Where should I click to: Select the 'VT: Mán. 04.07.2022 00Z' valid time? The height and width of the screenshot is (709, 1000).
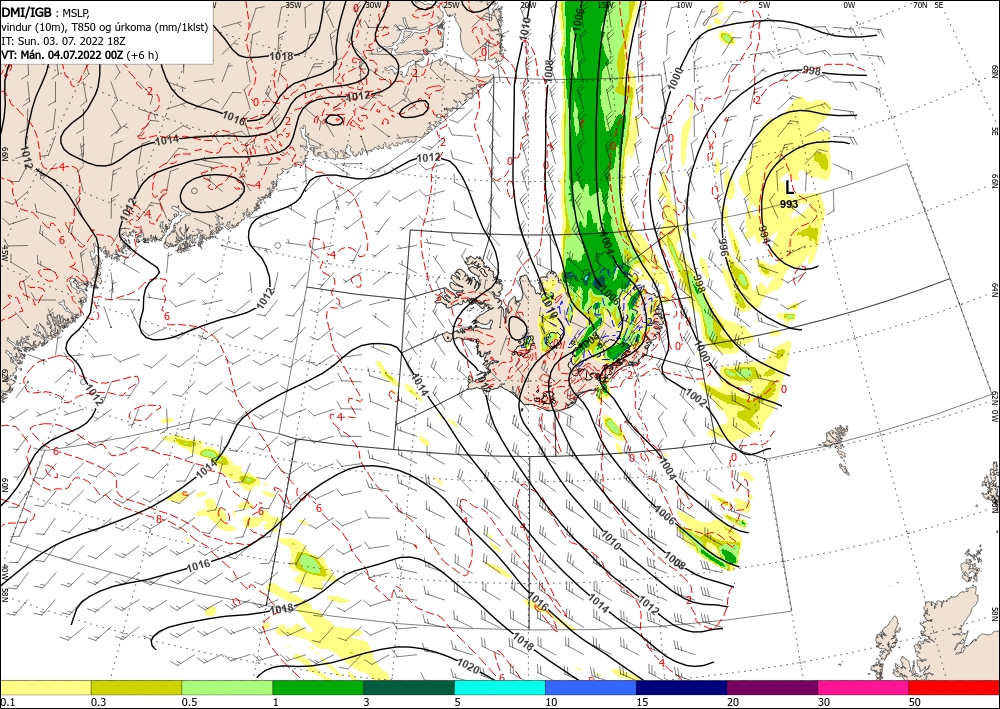pos(62,55)
